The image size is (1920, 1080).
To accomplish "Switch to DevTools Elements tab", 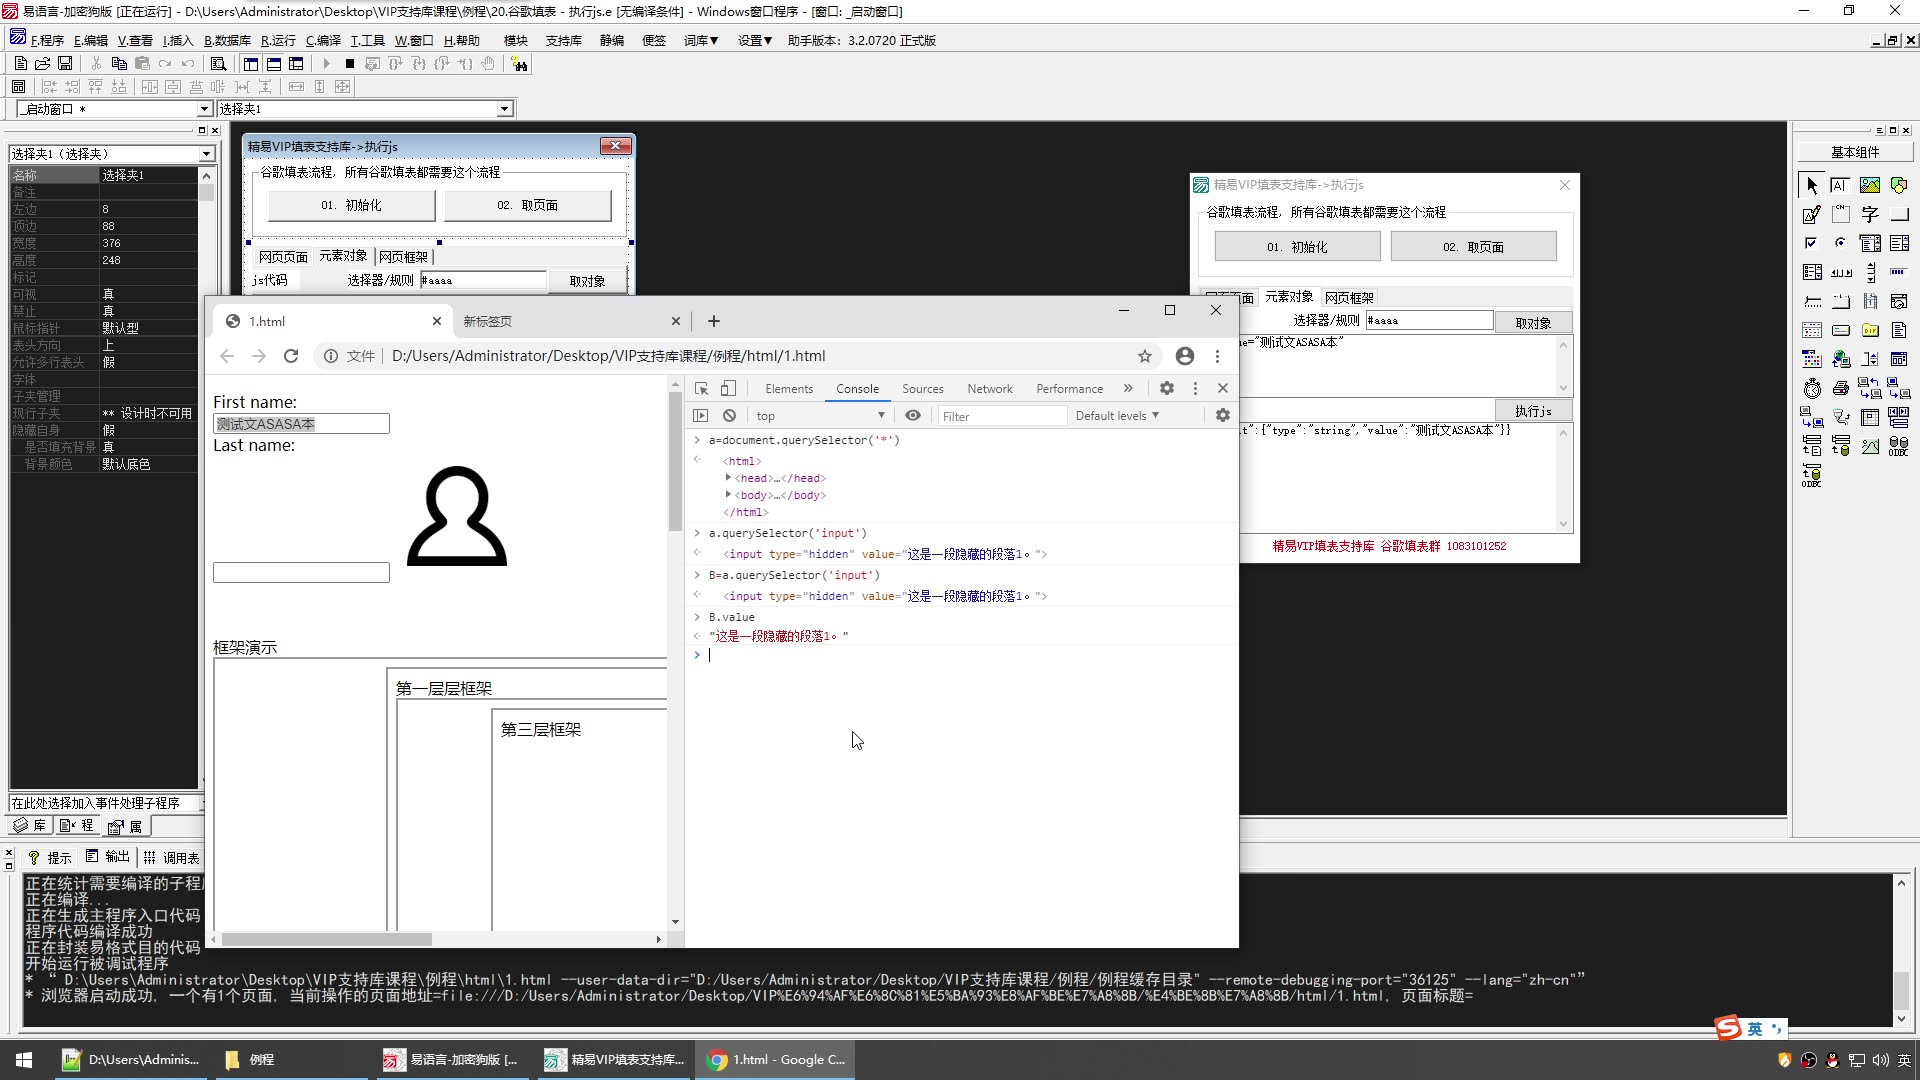I will coord(789,389).
